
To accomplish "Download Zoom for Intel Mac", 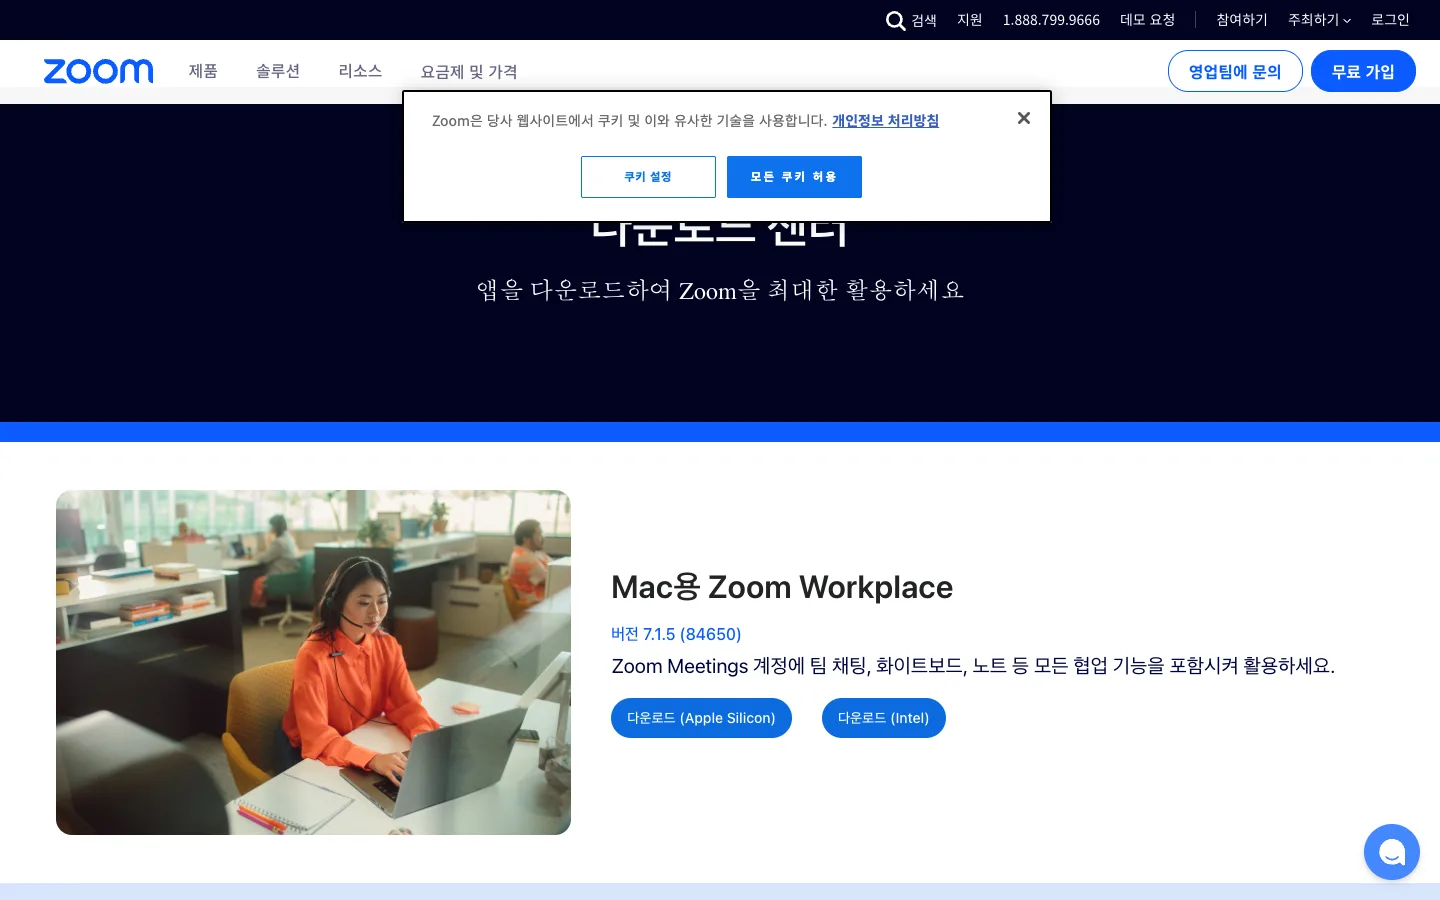I will coord(884,718).
